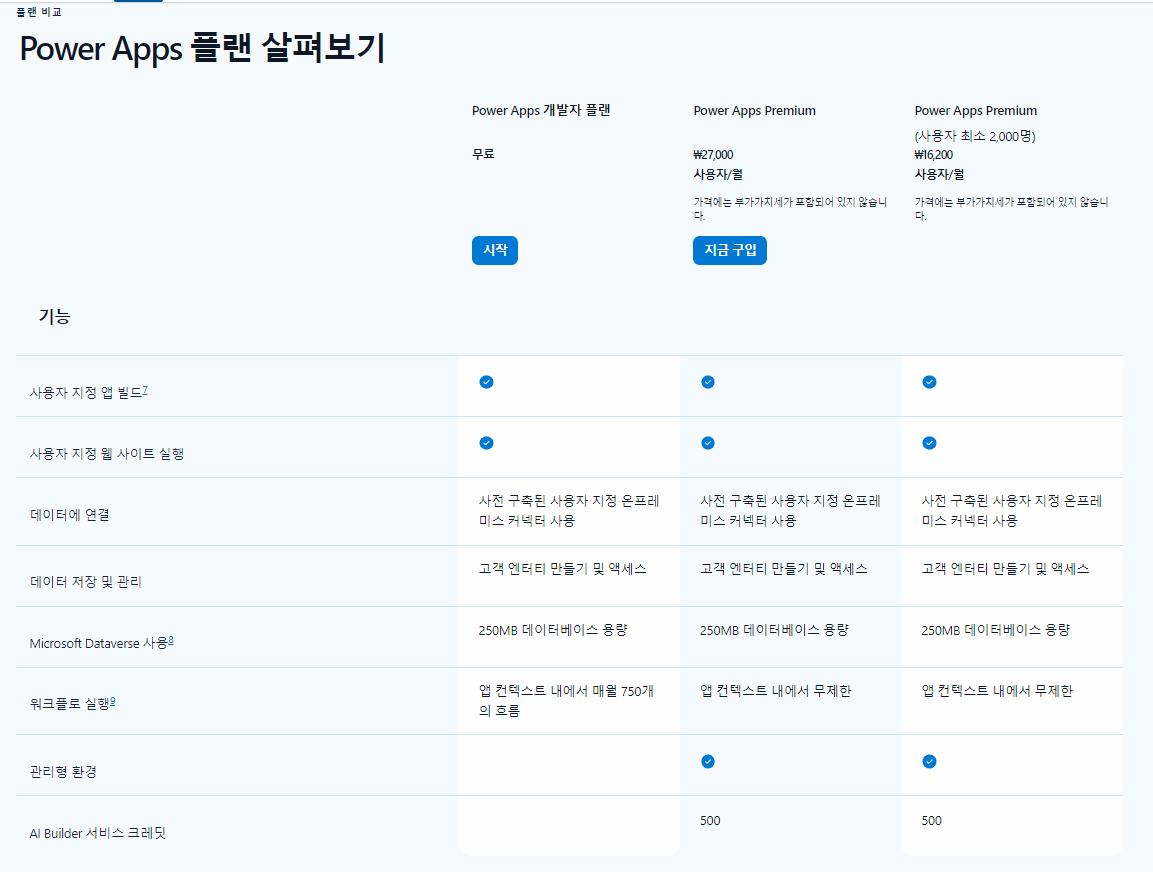Click the 무료 price label

pos(483,154)
